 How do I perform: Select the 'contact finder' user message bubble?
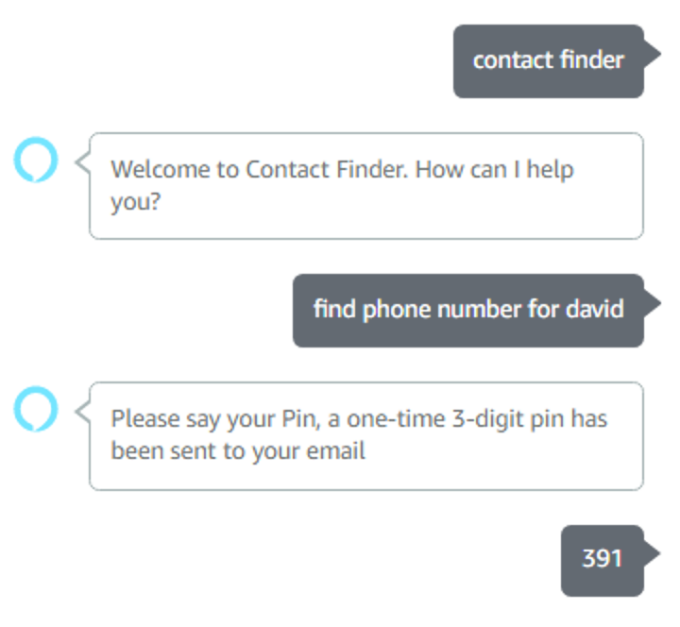[x=549, y=61]
